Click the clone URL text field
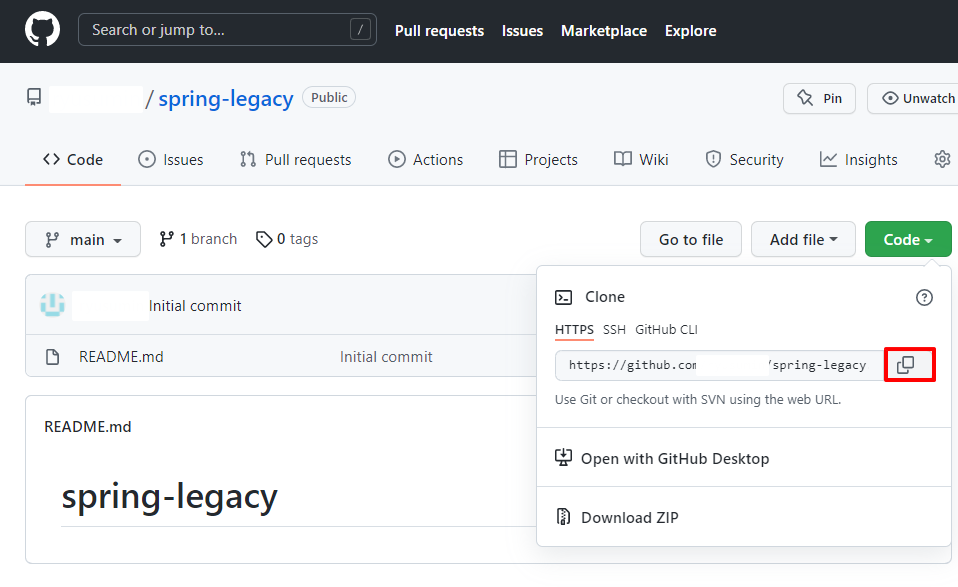Viewport: 958px width, 587px height. [x=720, y=365]
